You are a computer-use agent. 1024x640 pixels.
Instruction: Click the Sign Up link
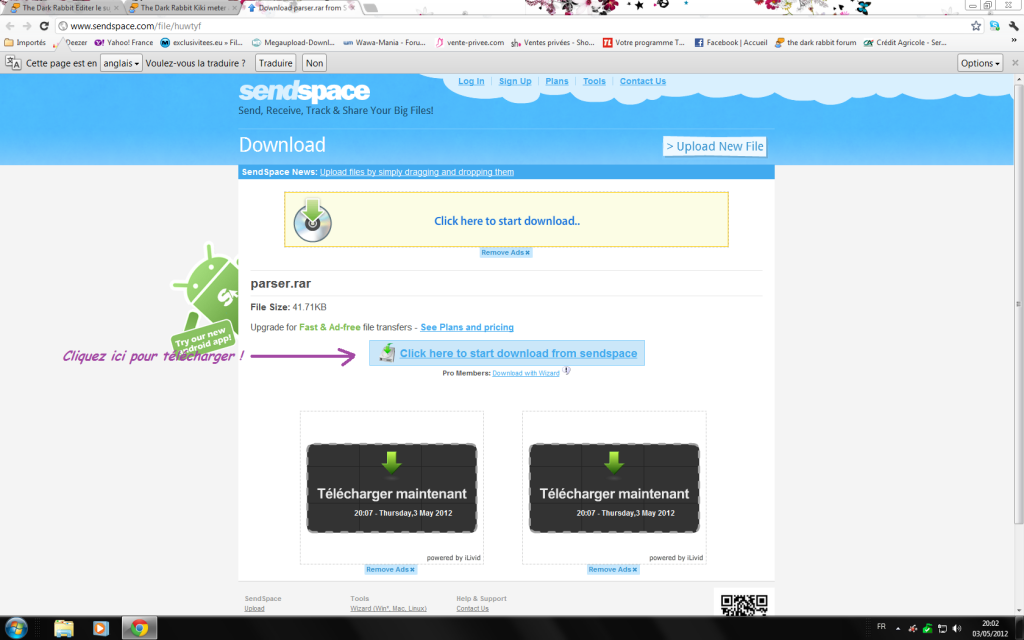[515, 81]
